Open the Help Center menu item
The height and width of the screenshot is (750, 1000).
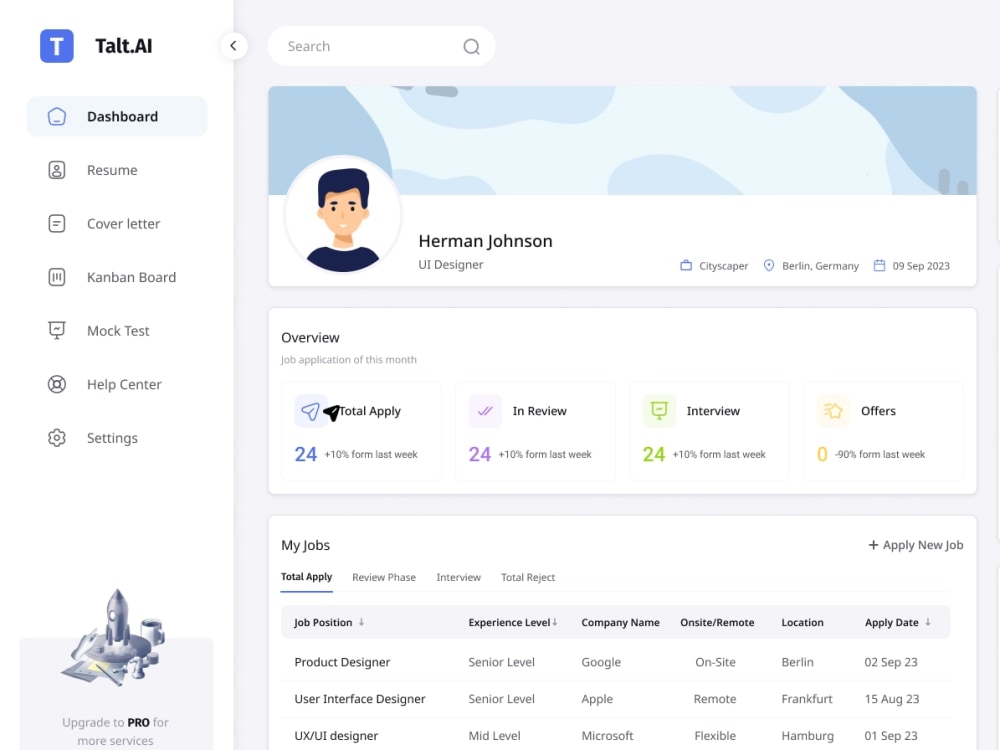[x=117, y=385]
